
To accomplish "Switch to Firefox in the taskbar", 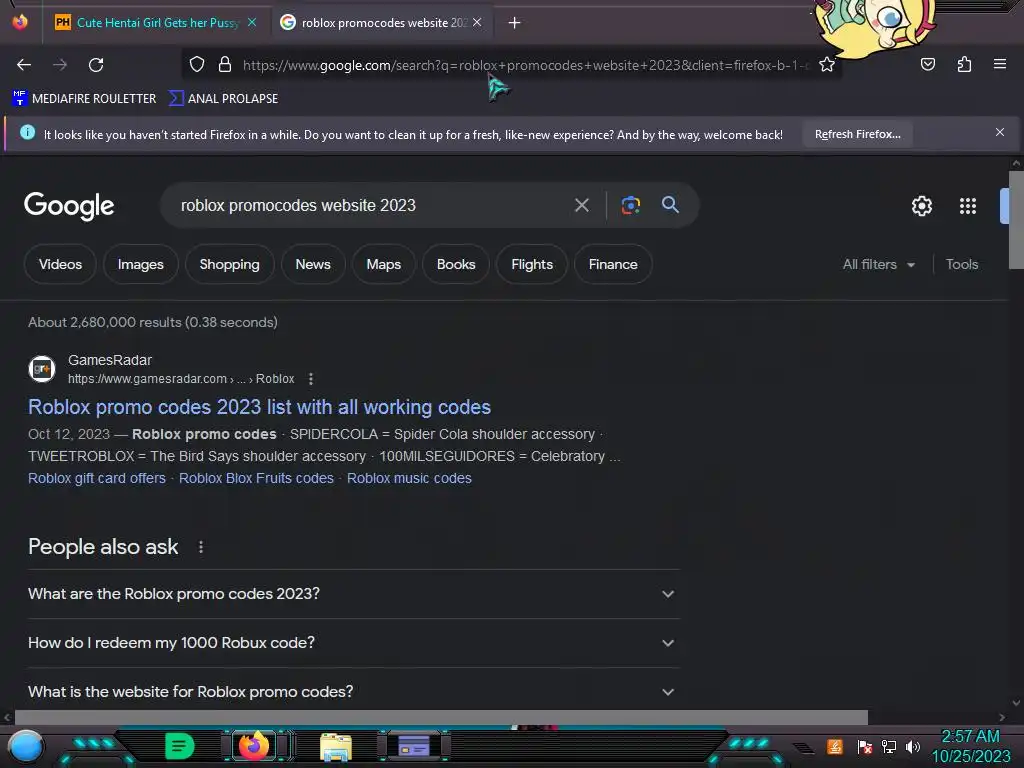I will point(254,745).
